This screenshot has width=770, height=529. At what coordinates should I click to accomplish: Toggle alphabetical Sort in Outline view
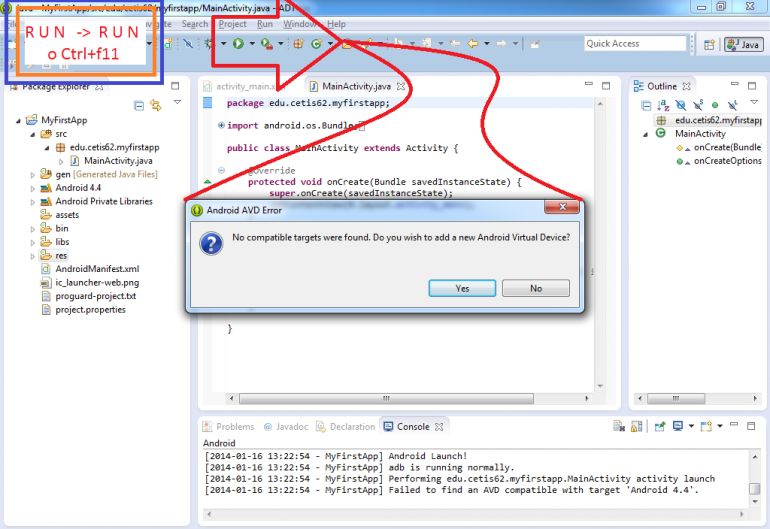click(x=663, y=105)
